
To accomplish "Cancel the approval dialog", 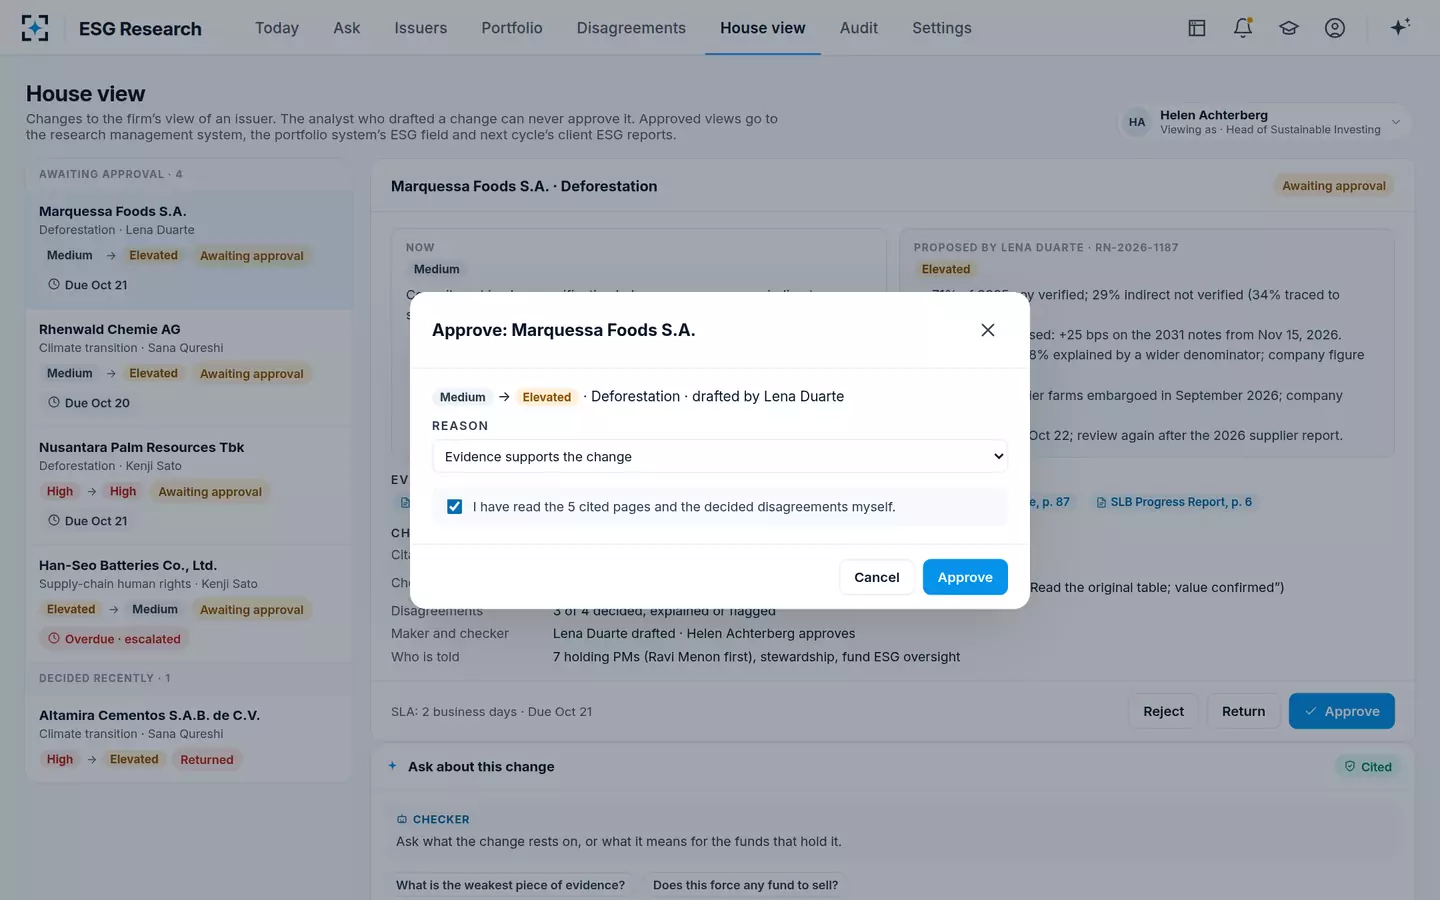I will click(877, 577).
